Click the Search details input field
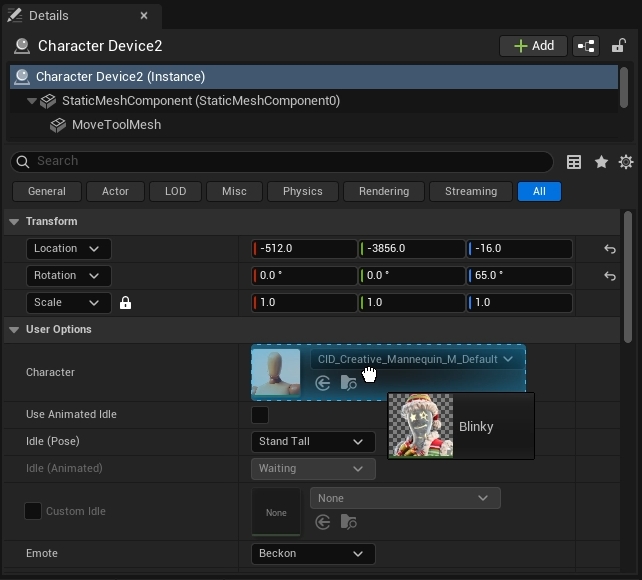 pos(290,161)
